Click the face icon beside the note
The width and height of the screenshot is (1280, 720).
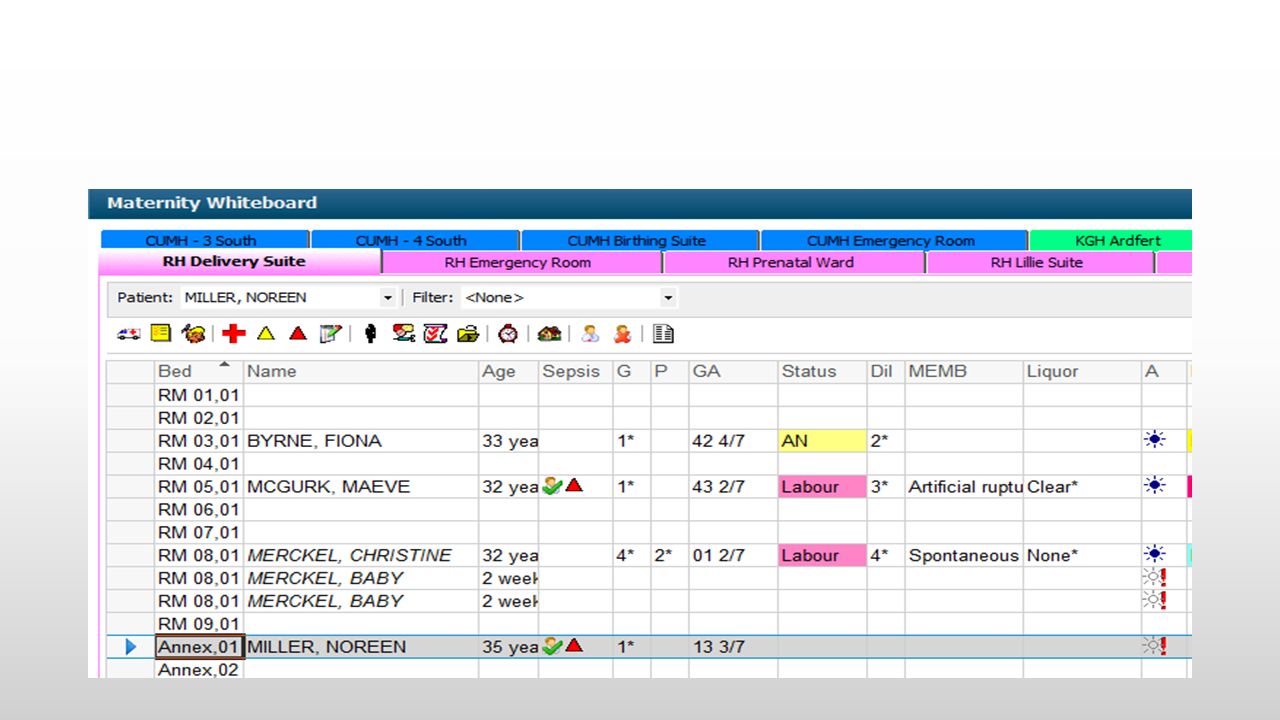click(x=193, y=334)
